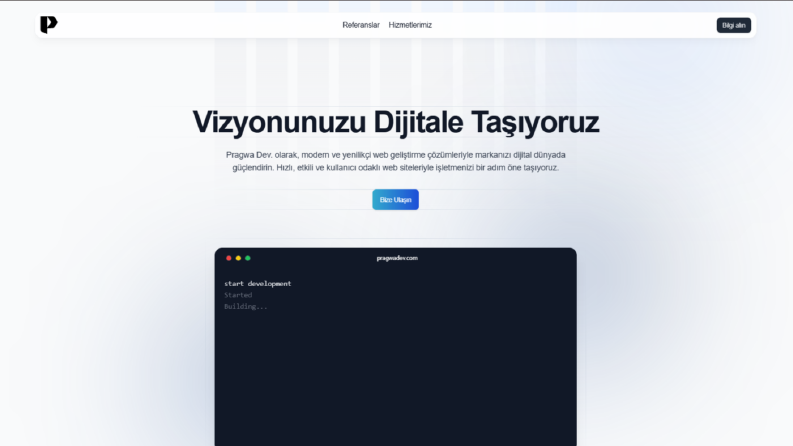
Task: Click the 'Started' terminal line
Action: click(x=238, y=295)
